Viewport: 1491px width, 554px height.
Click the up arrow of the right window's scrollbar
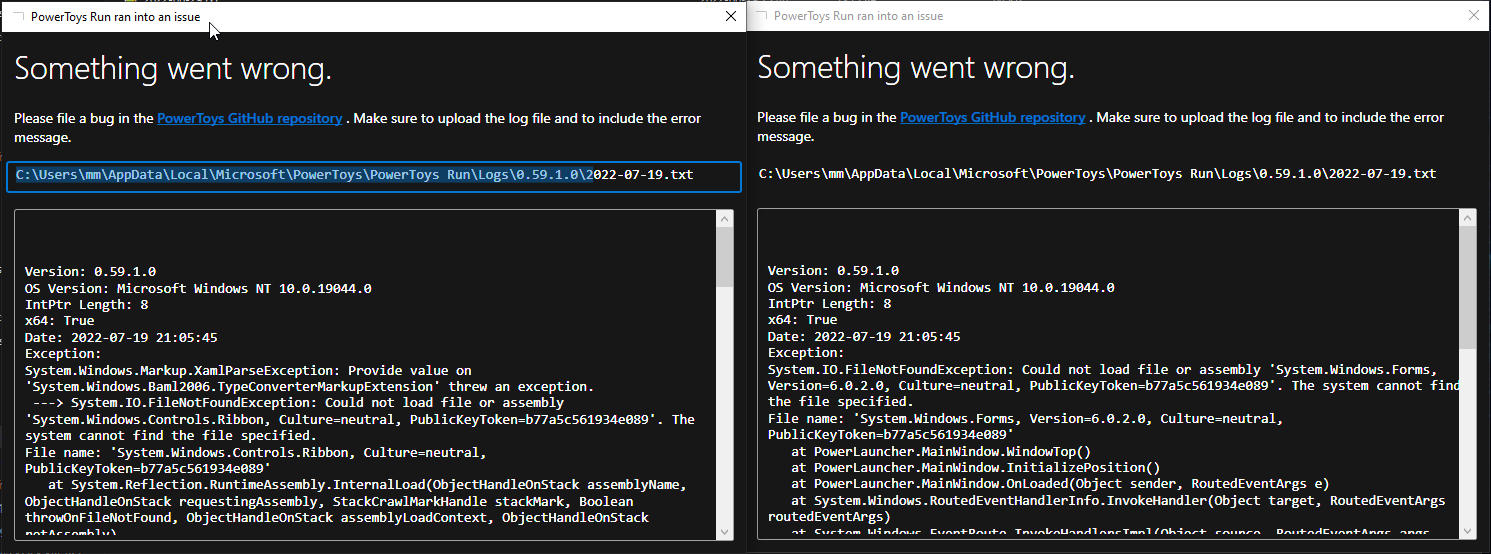[x=1467, y=218]
